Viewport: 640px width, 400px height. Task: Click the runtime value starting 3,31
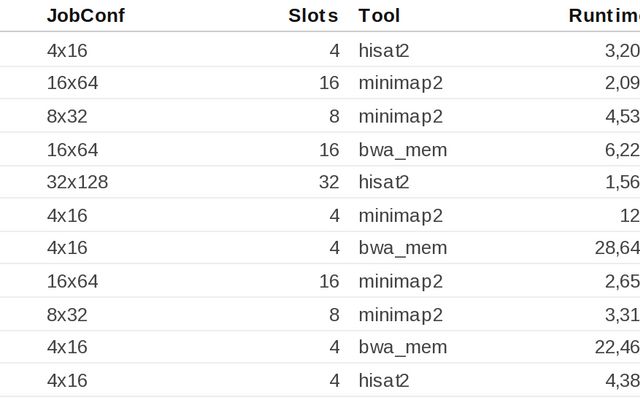point(622,314)
